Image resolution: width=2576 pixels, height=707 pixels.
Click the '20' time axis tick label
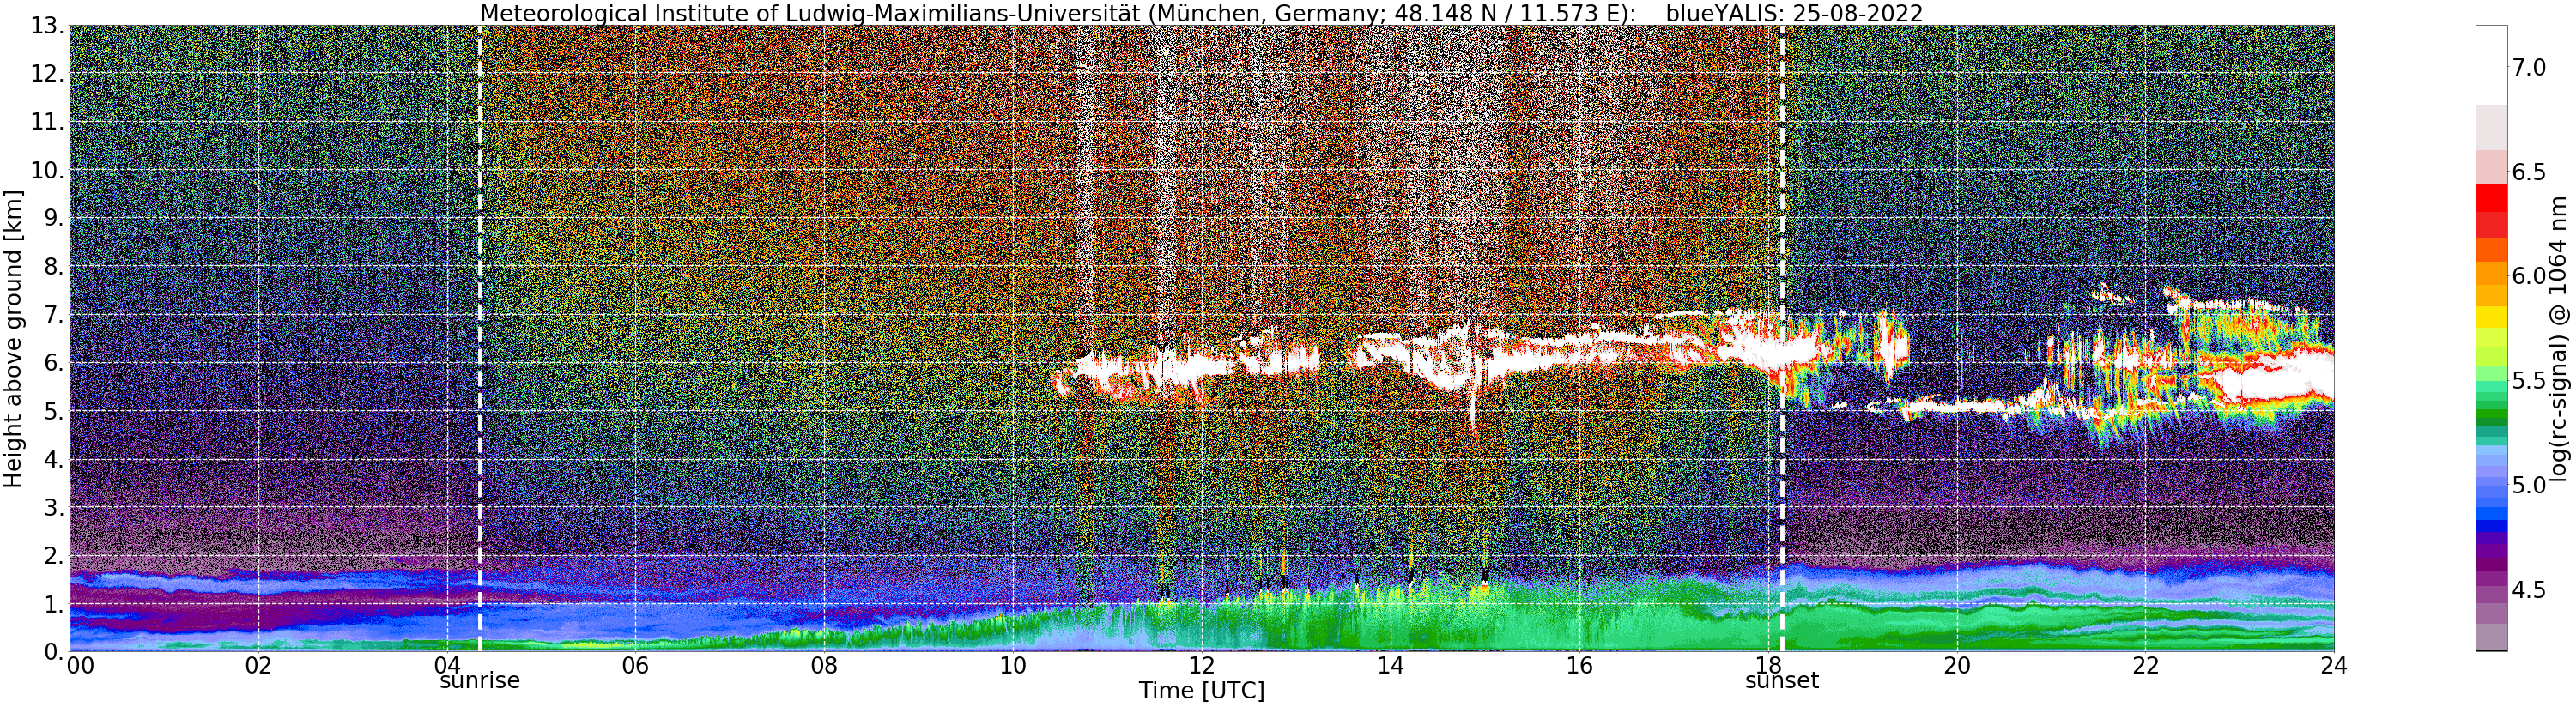[1957, 666]
